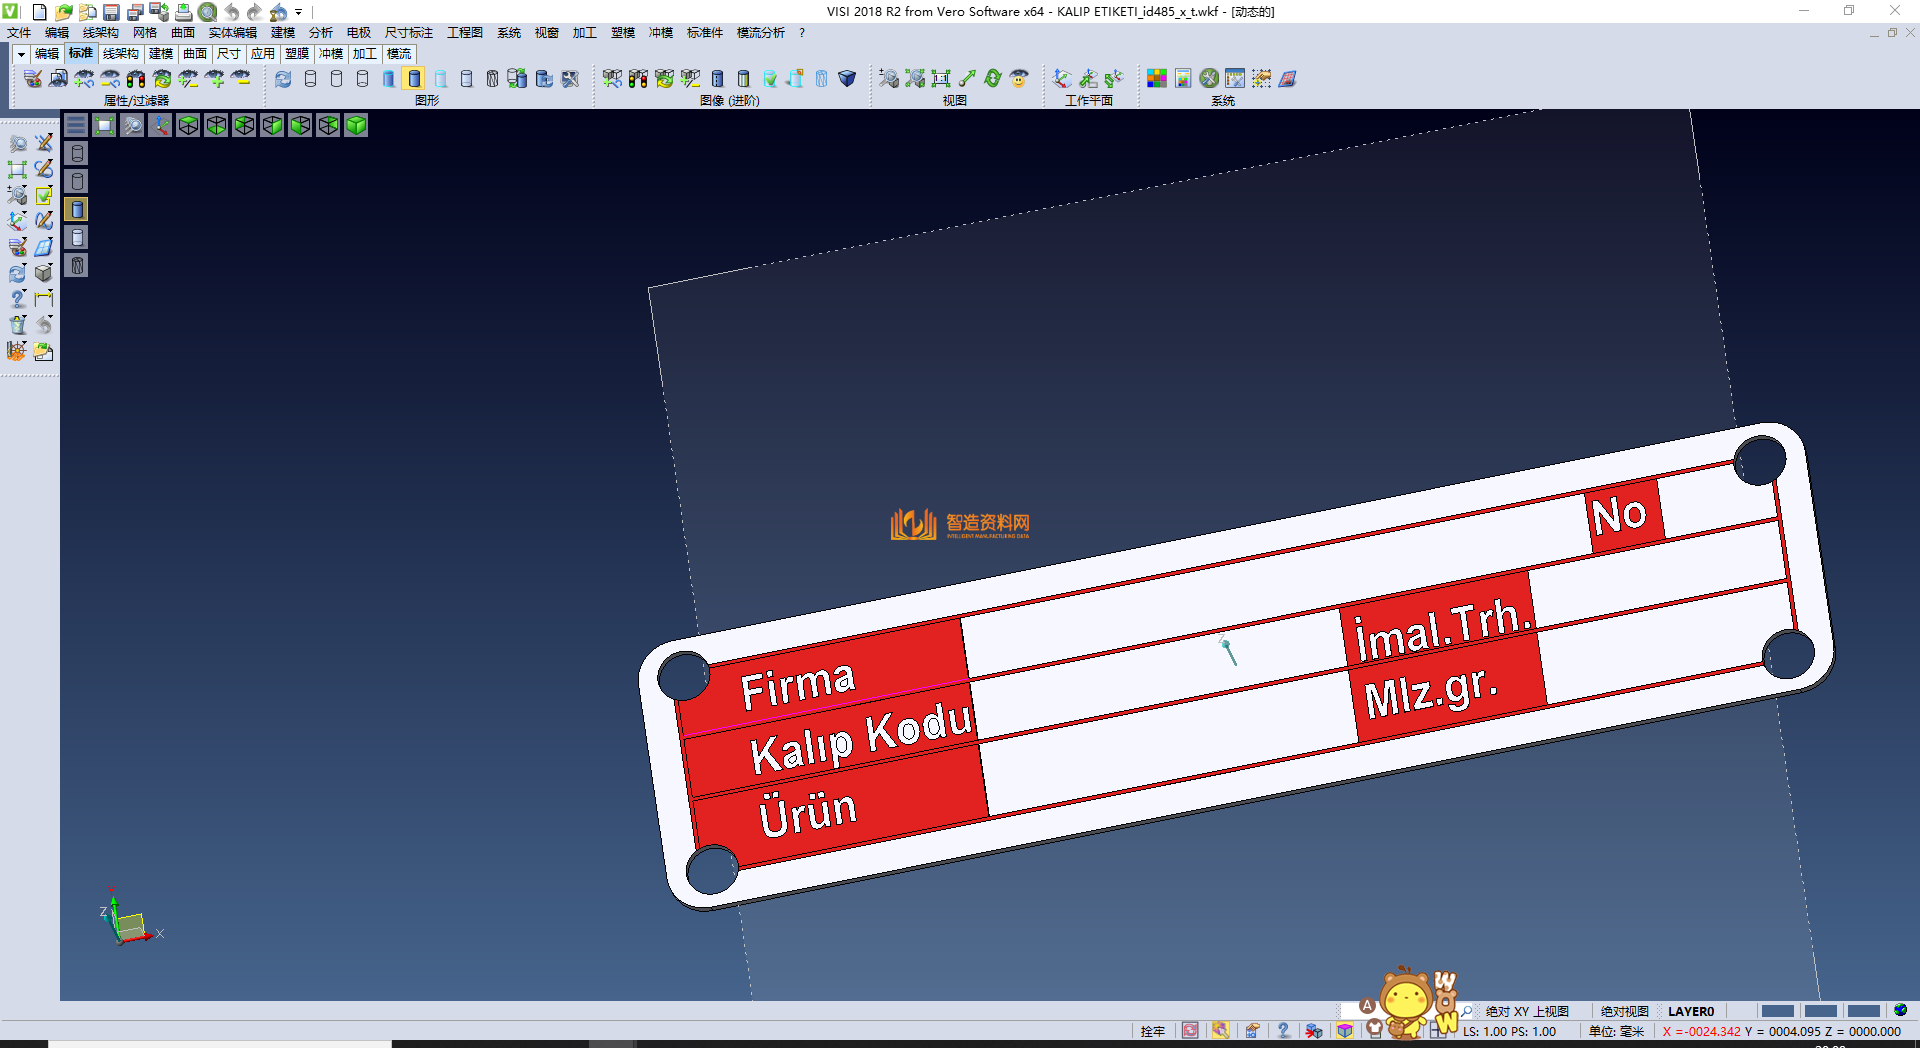1920x1048 pixels.
Task: Click the workplane axis icon
Action: pyautogui.click(x=1062, y=78)
